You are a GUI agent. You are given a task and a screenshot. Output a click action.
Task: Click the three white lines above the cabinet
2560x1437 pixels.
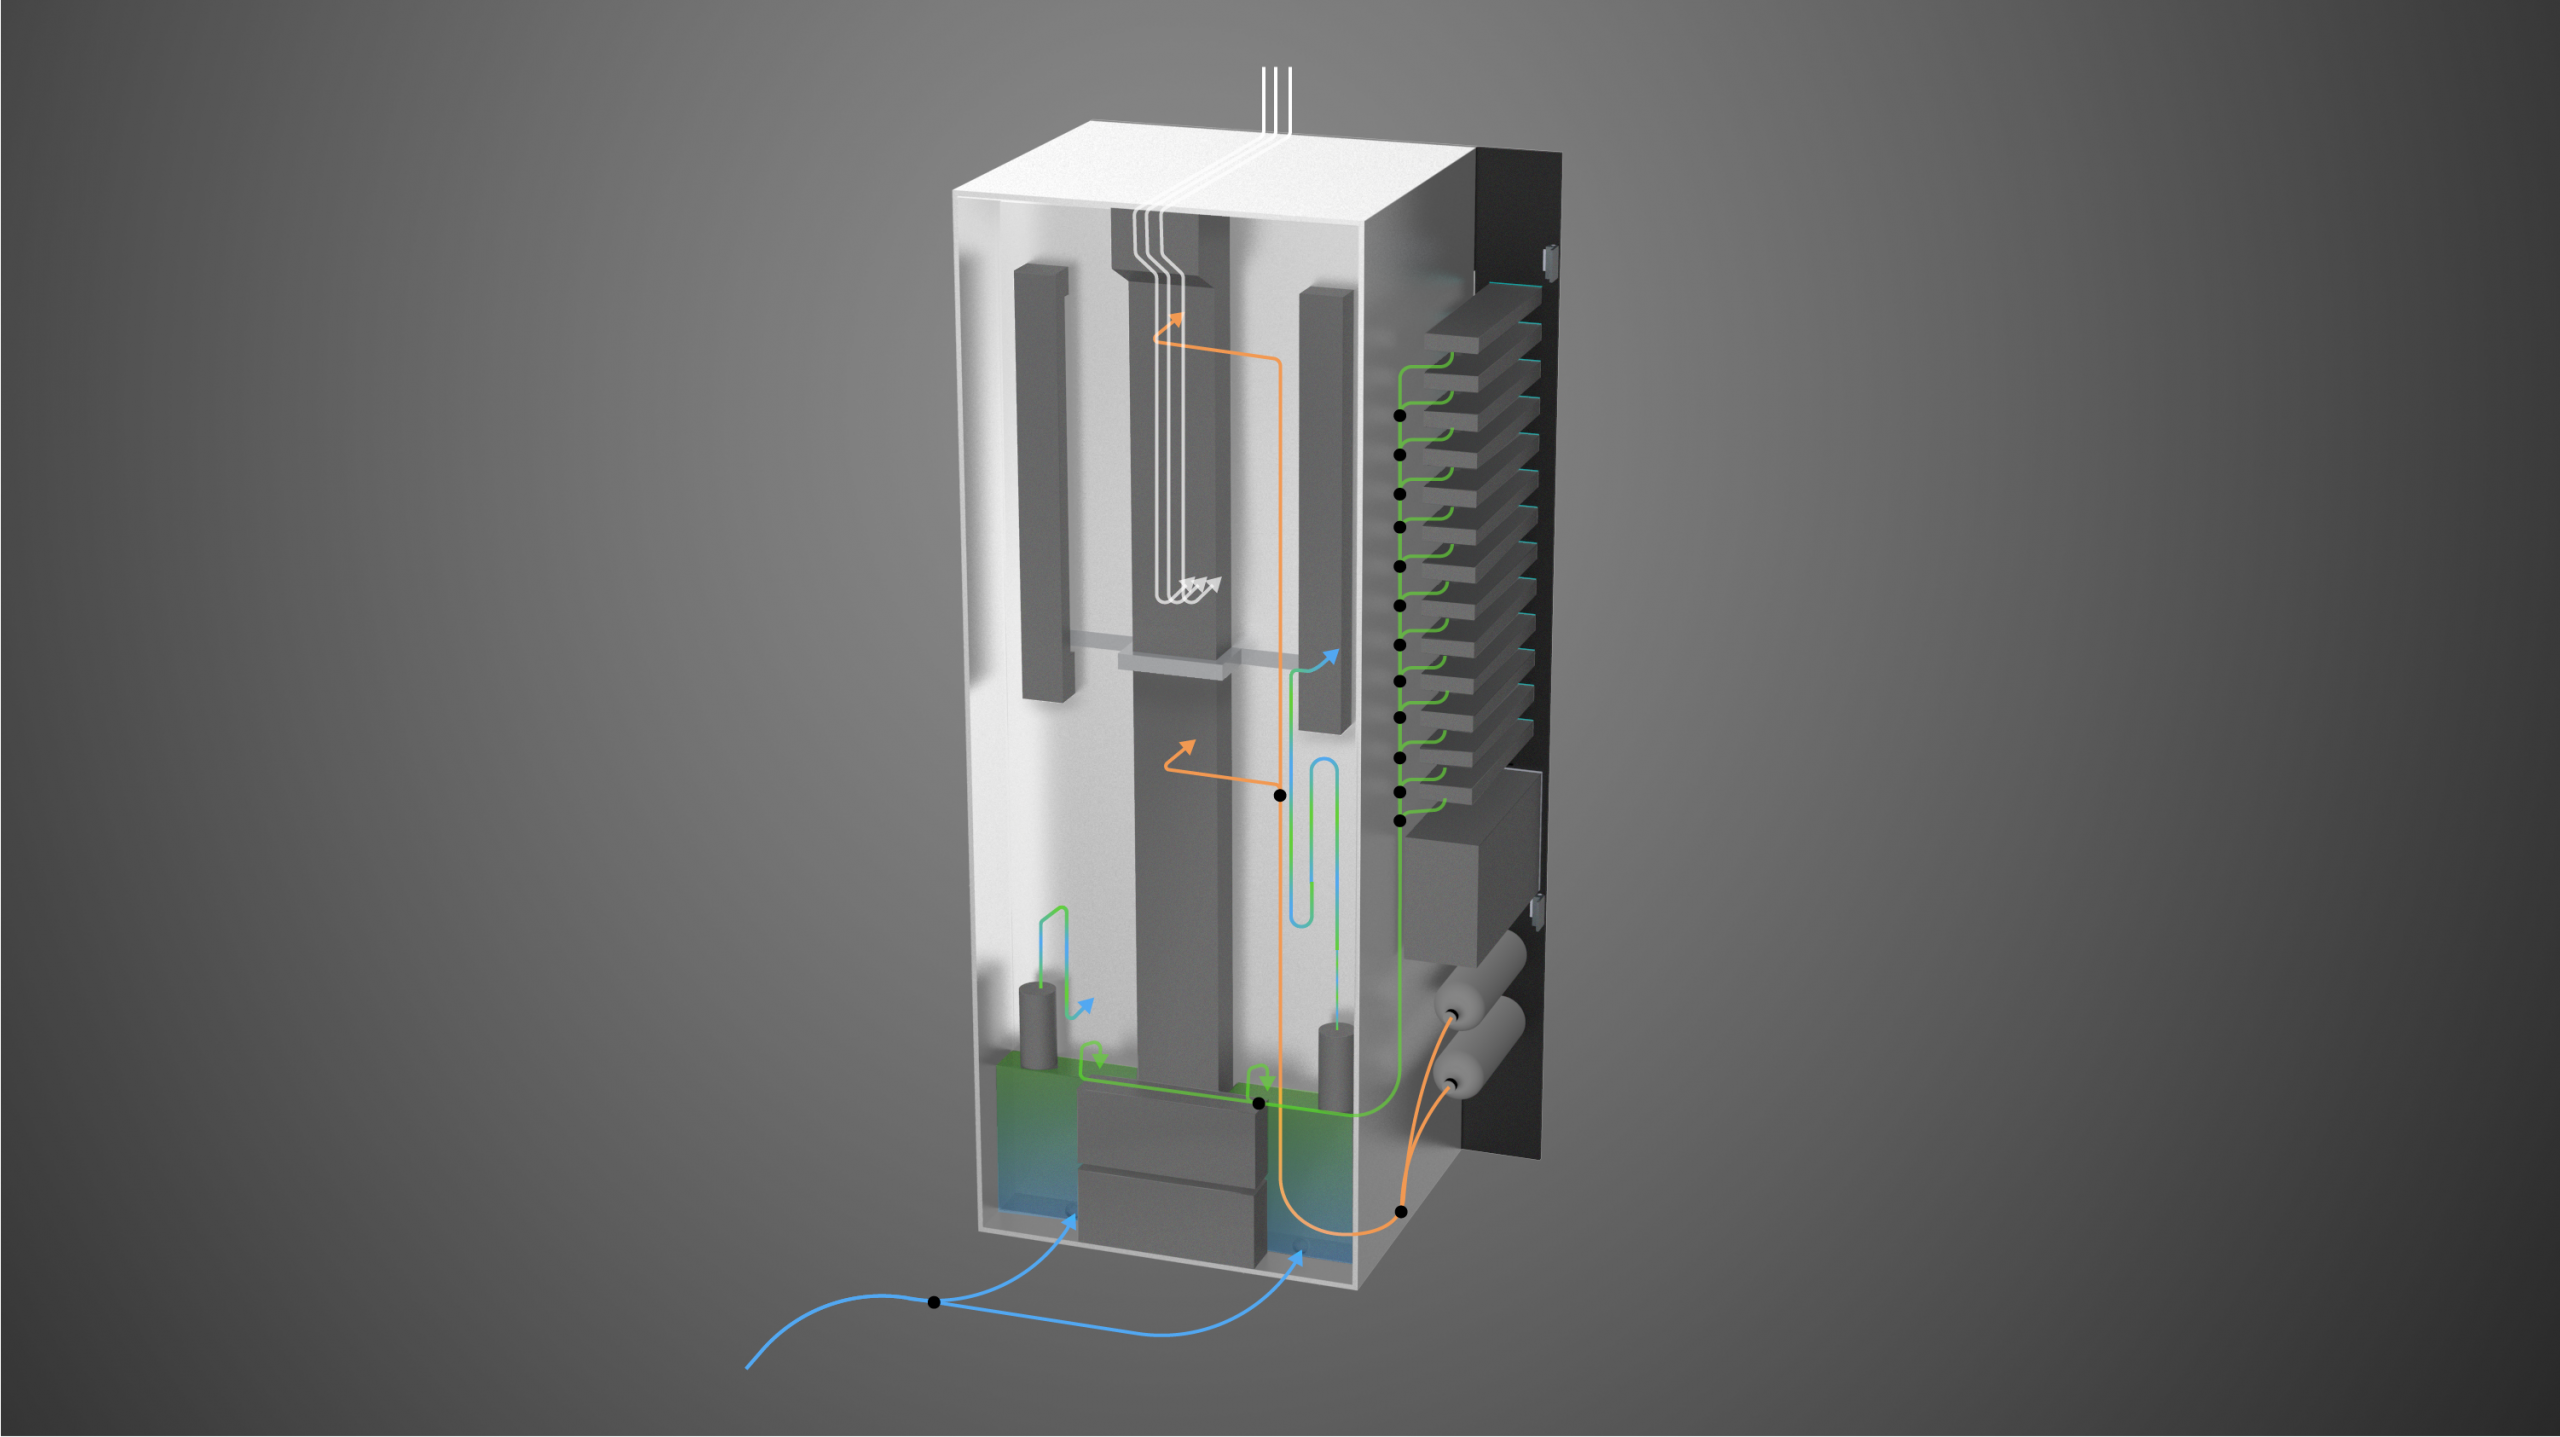coord(1277,100)
